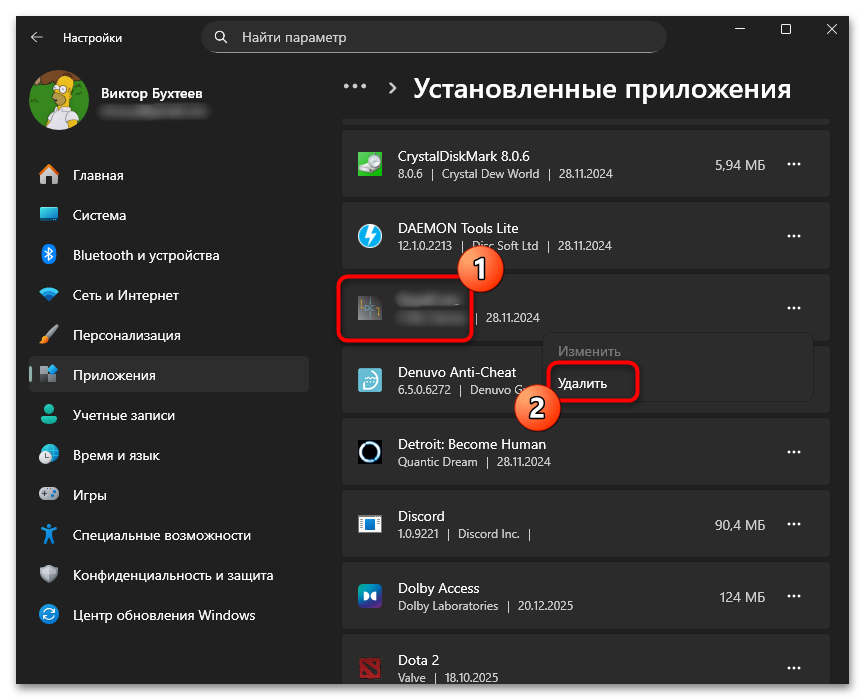Click the search magnifier icon
865x700 pixels.
point(221,37)
